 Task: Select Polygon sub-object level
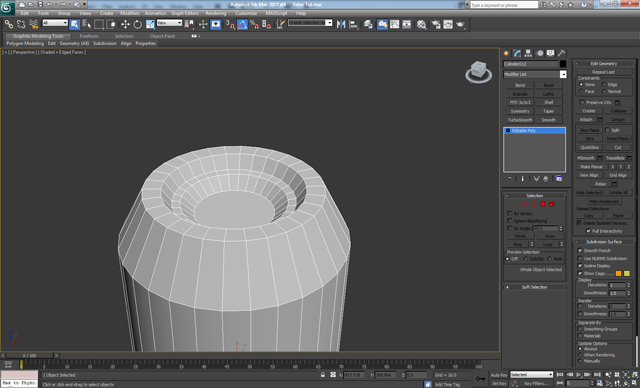(x=543, y=204)
